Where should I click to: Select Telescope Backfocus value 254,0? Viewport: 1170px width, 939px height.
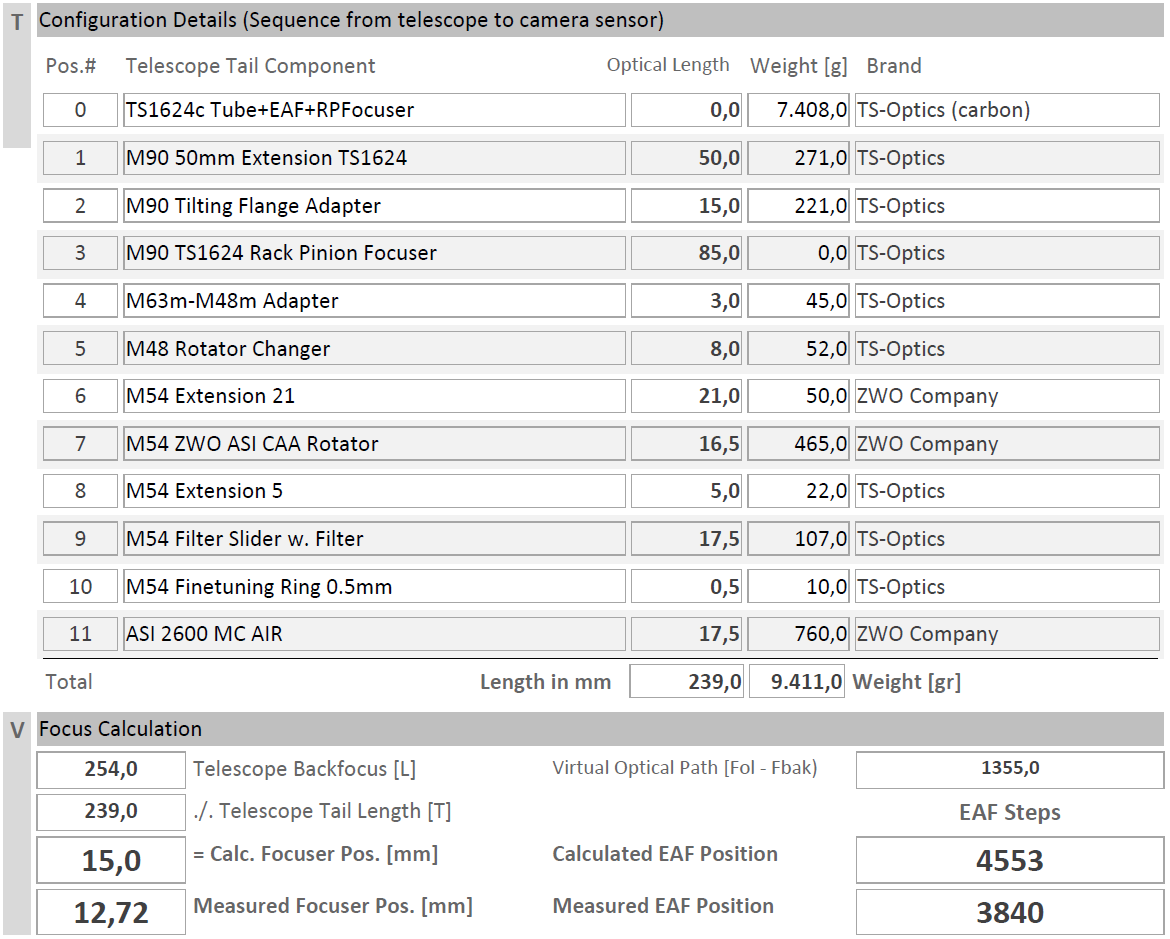tap(111, 770)
